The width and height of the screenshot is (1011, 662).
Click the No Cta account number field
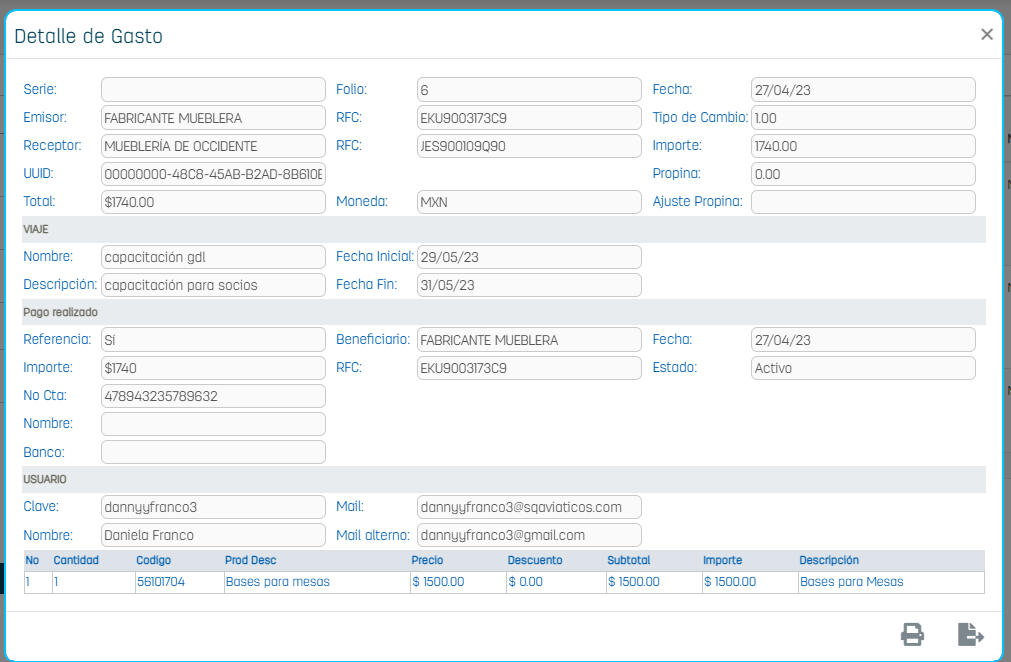click(x=213, y=396)
